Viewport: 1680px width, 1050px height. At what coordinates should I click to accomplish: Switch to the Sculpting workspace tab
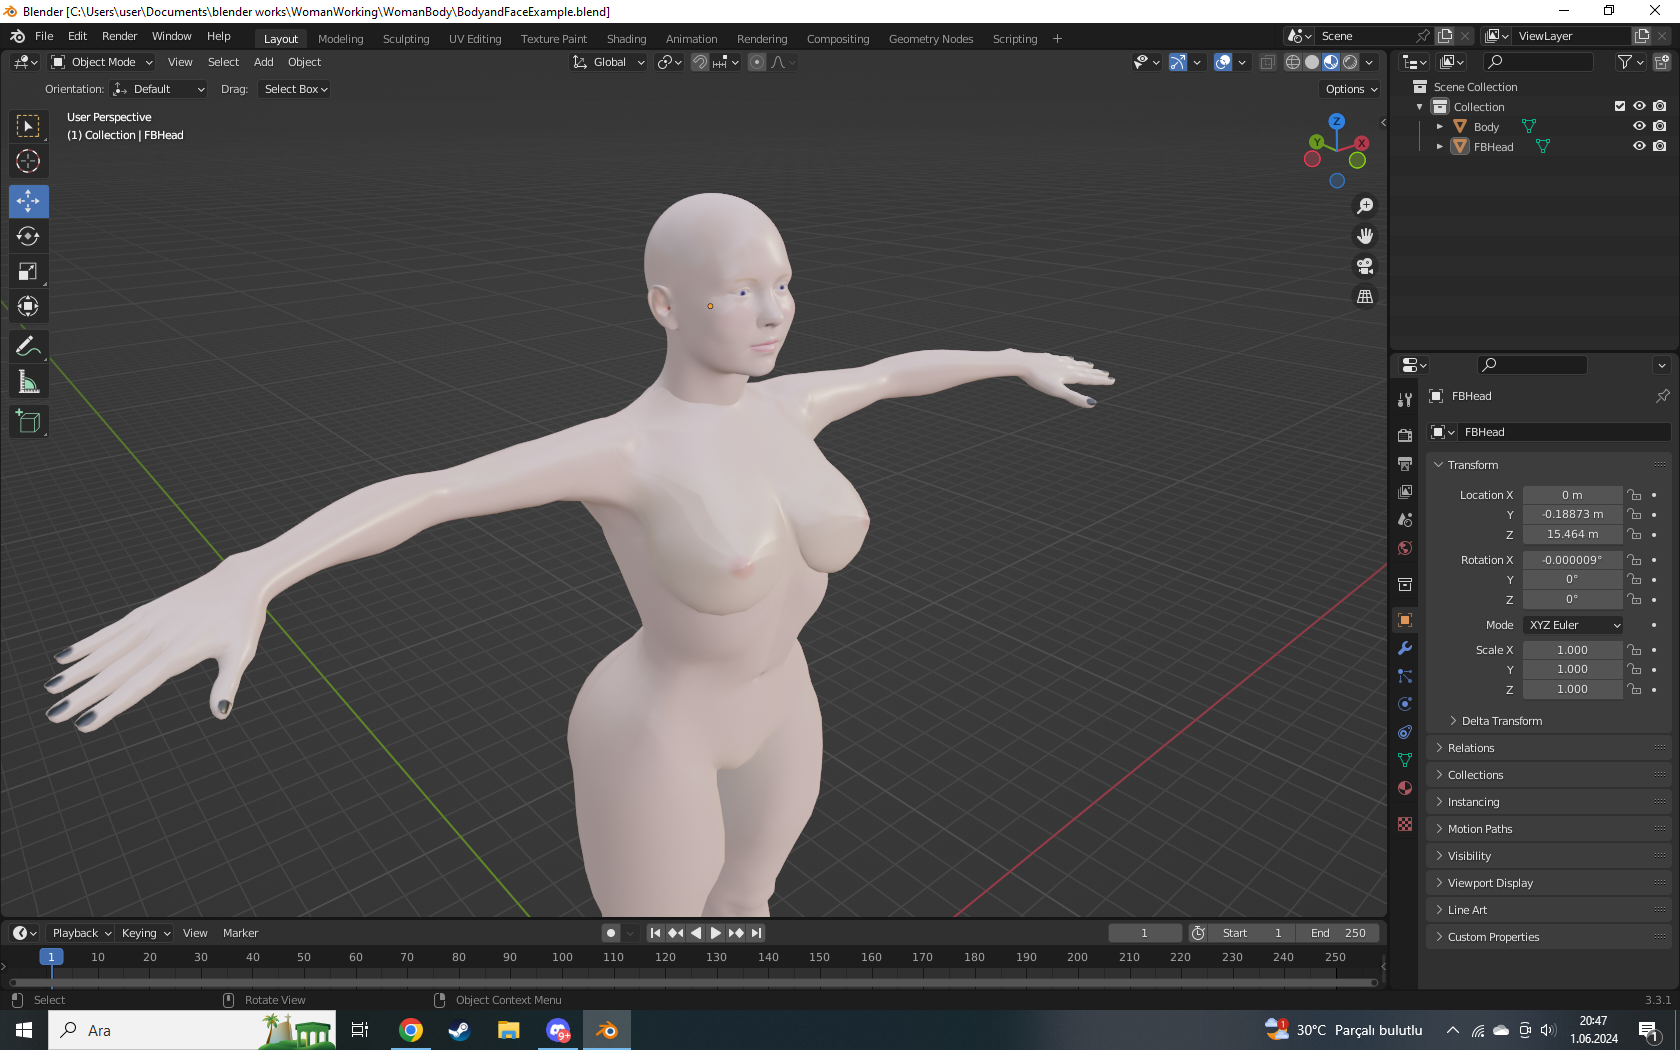405,39
